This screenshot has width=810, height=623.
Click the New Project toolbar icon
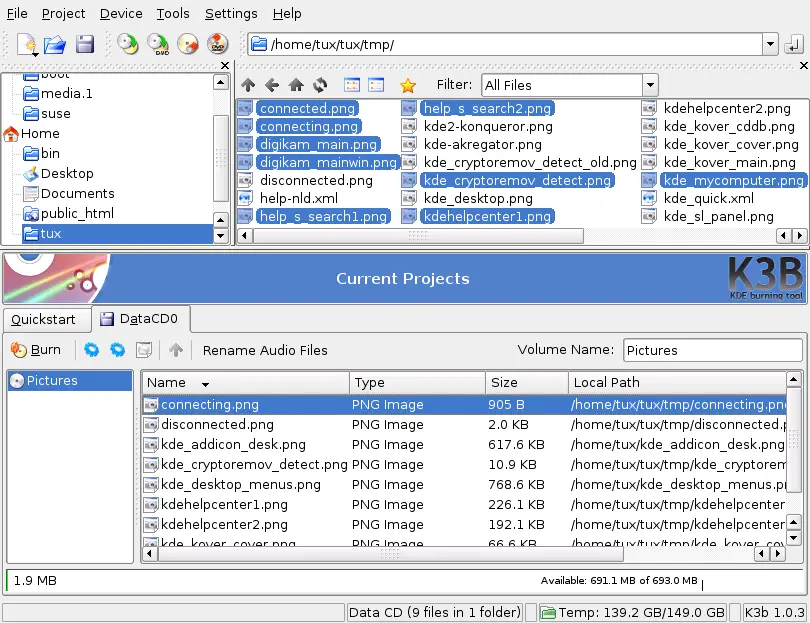pos(26,44)
